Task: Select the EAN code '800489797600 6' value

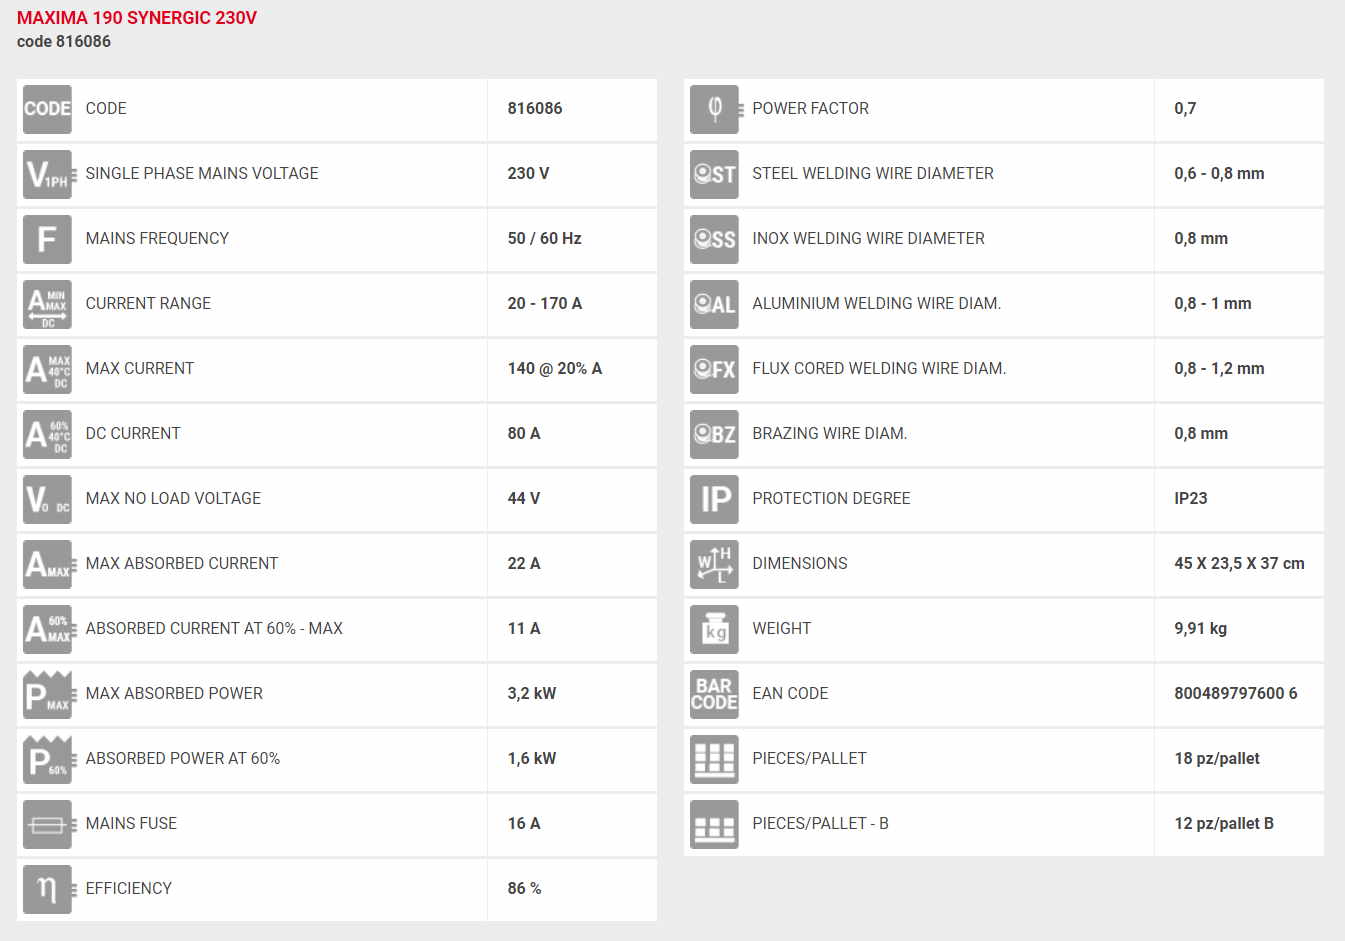Action: tap(1235, 694)
